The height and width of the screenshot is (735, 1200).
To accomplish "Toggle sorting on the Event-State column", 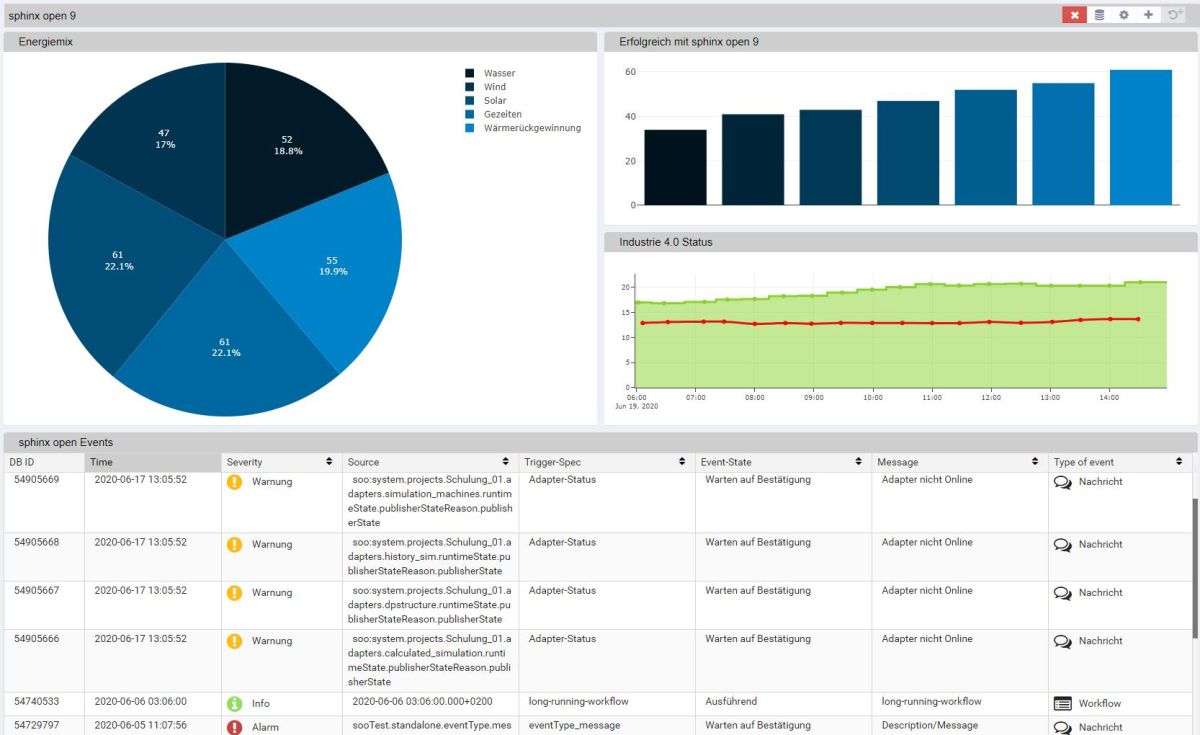I will tap(857, 462).
